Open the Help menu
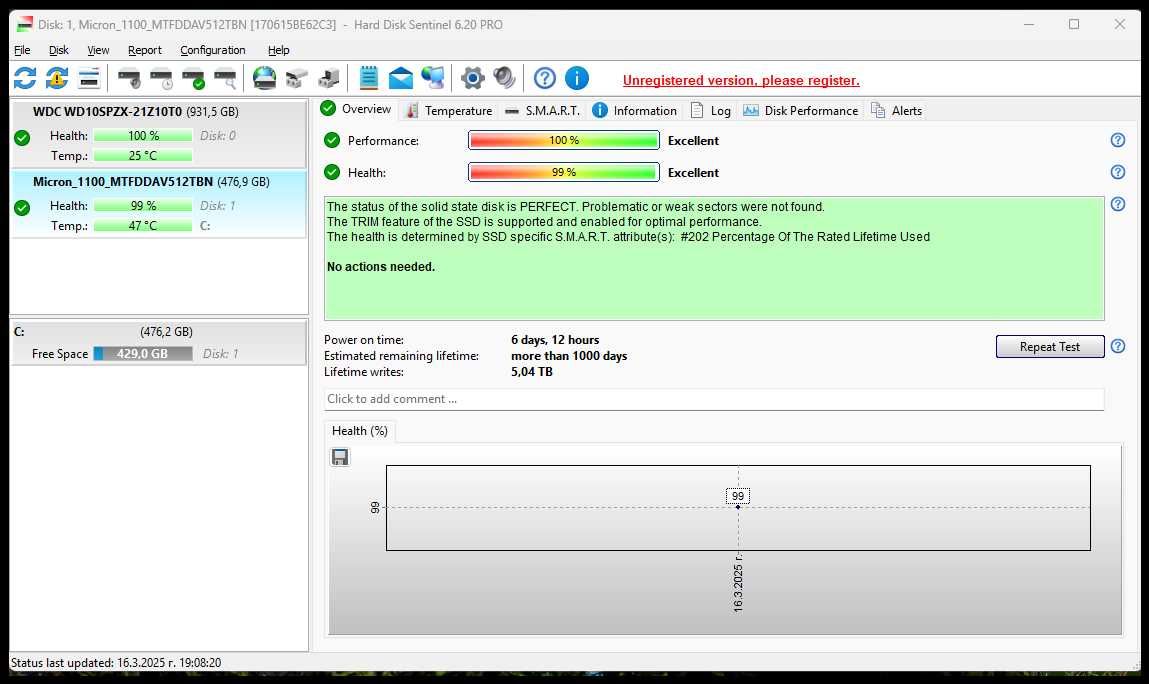Screen dimensions: 1149x684 pos(278,50)
